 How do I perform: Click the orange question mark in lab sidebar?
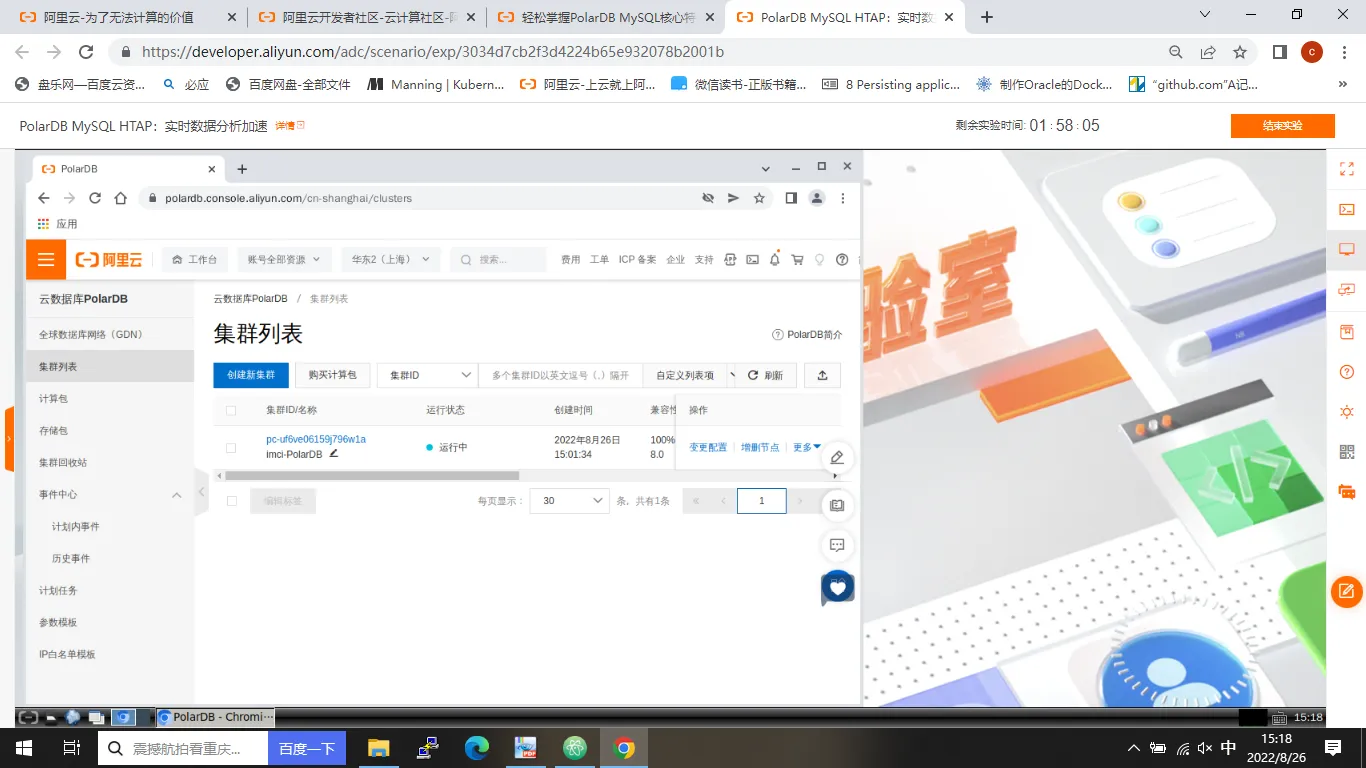[1346, 372]
